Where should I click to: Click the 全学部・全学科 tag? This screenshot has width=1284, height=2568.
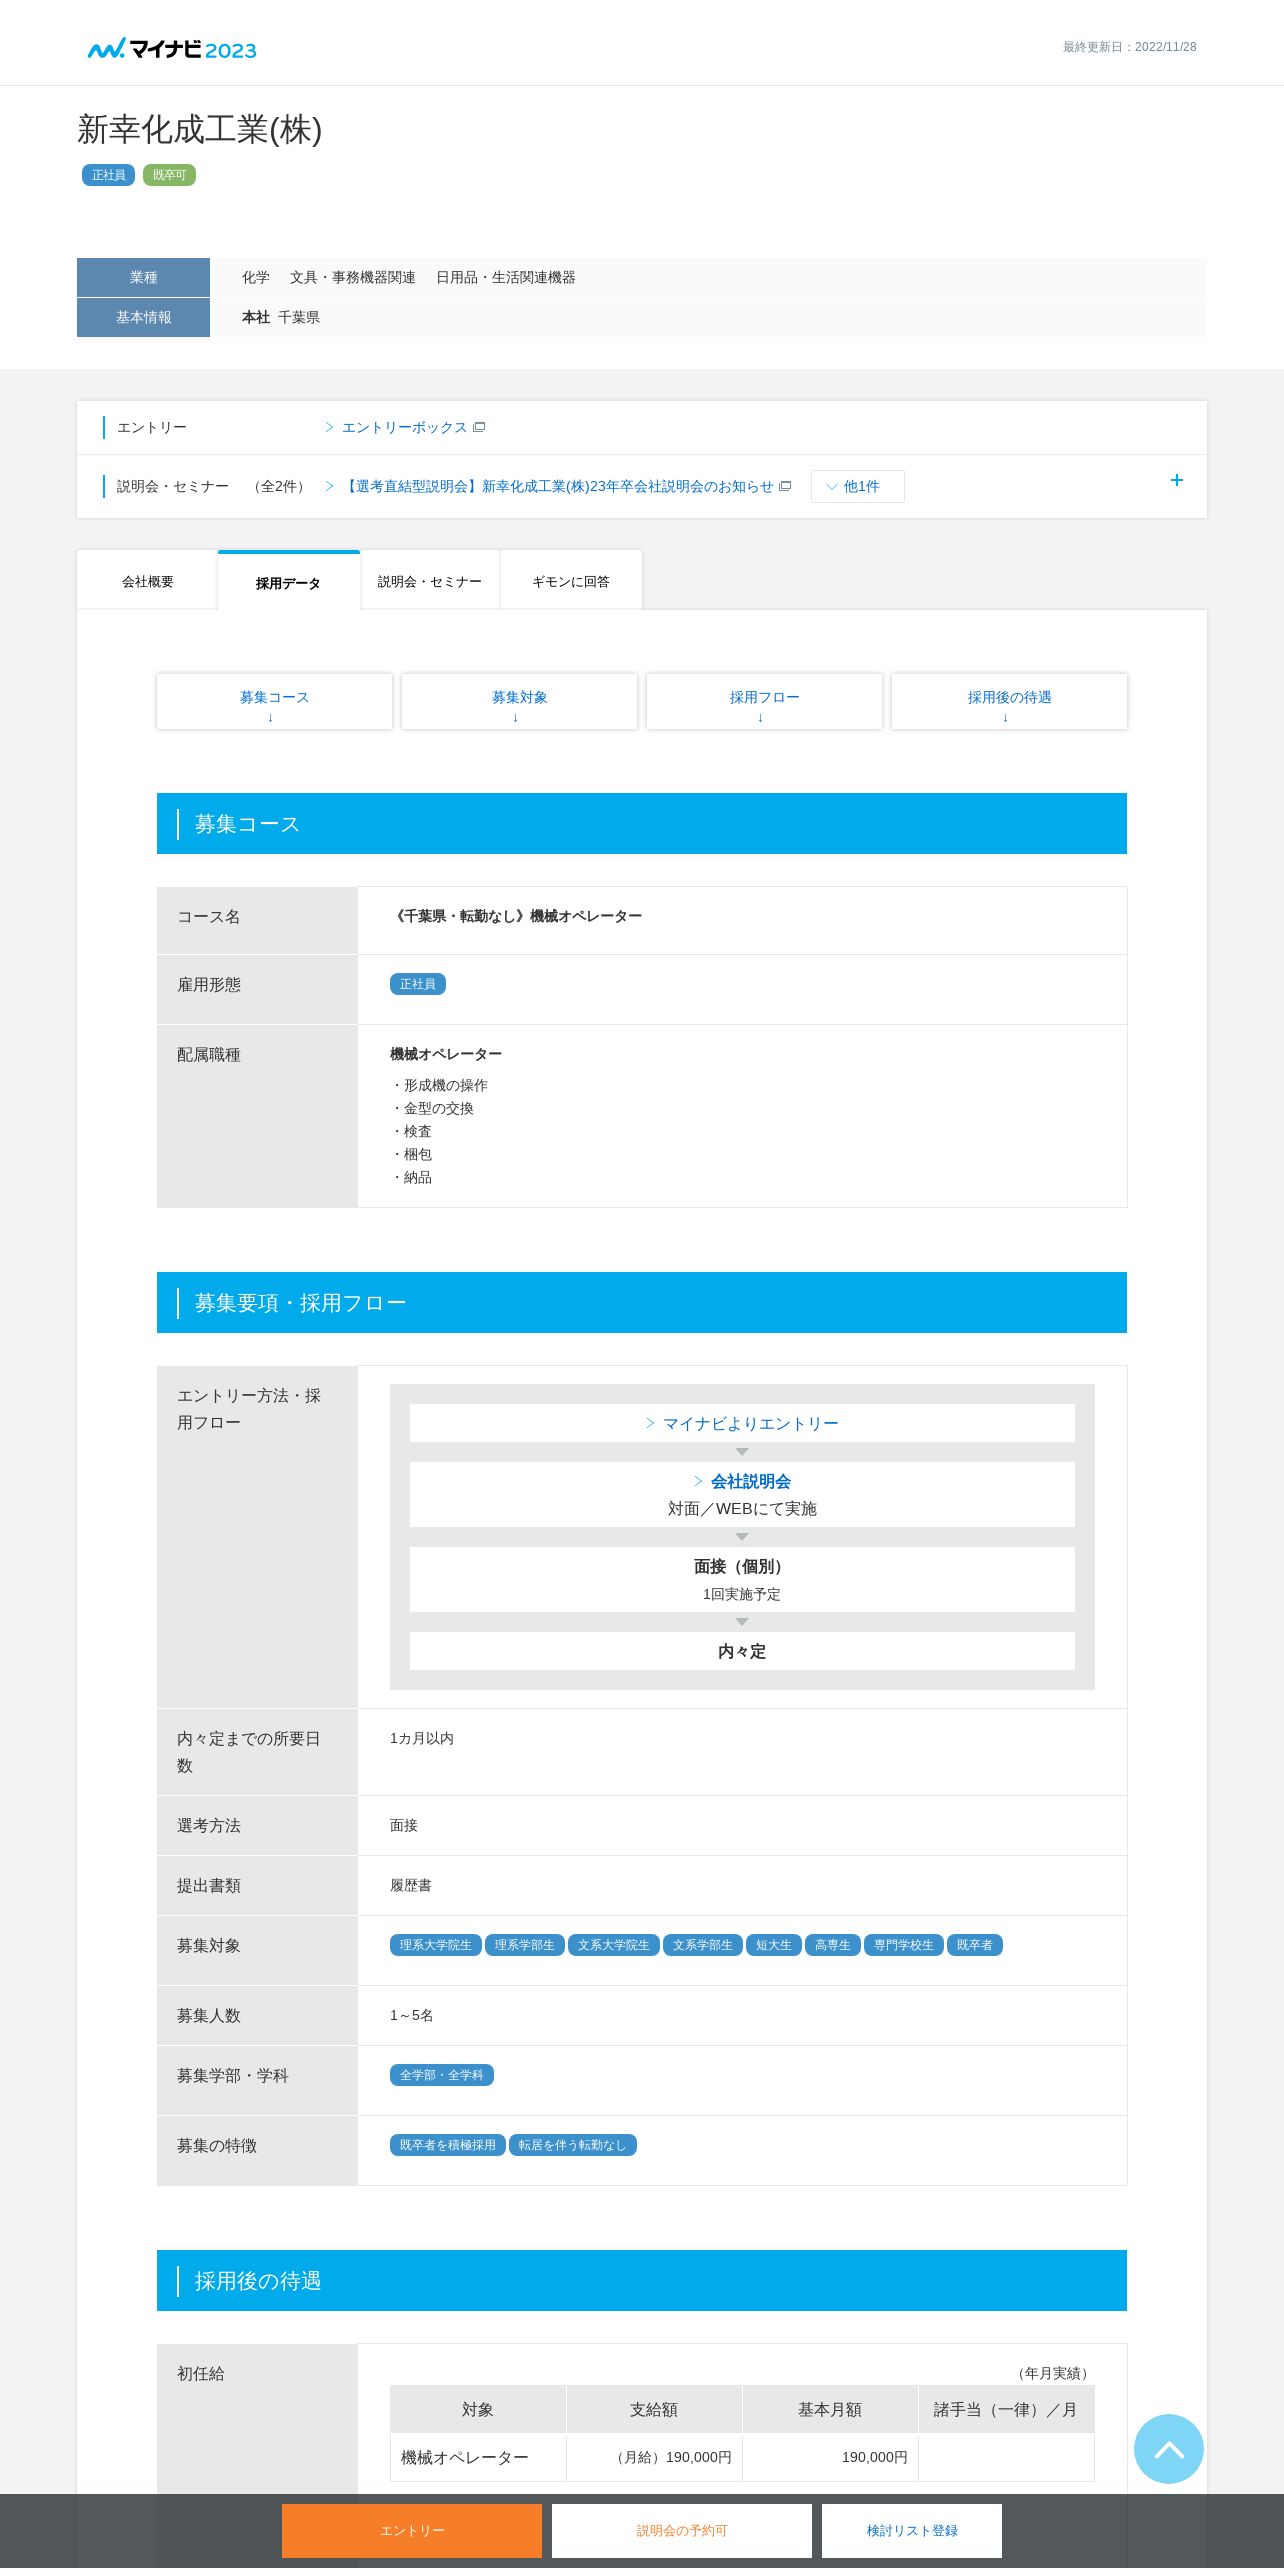(x=441, y=2075)
